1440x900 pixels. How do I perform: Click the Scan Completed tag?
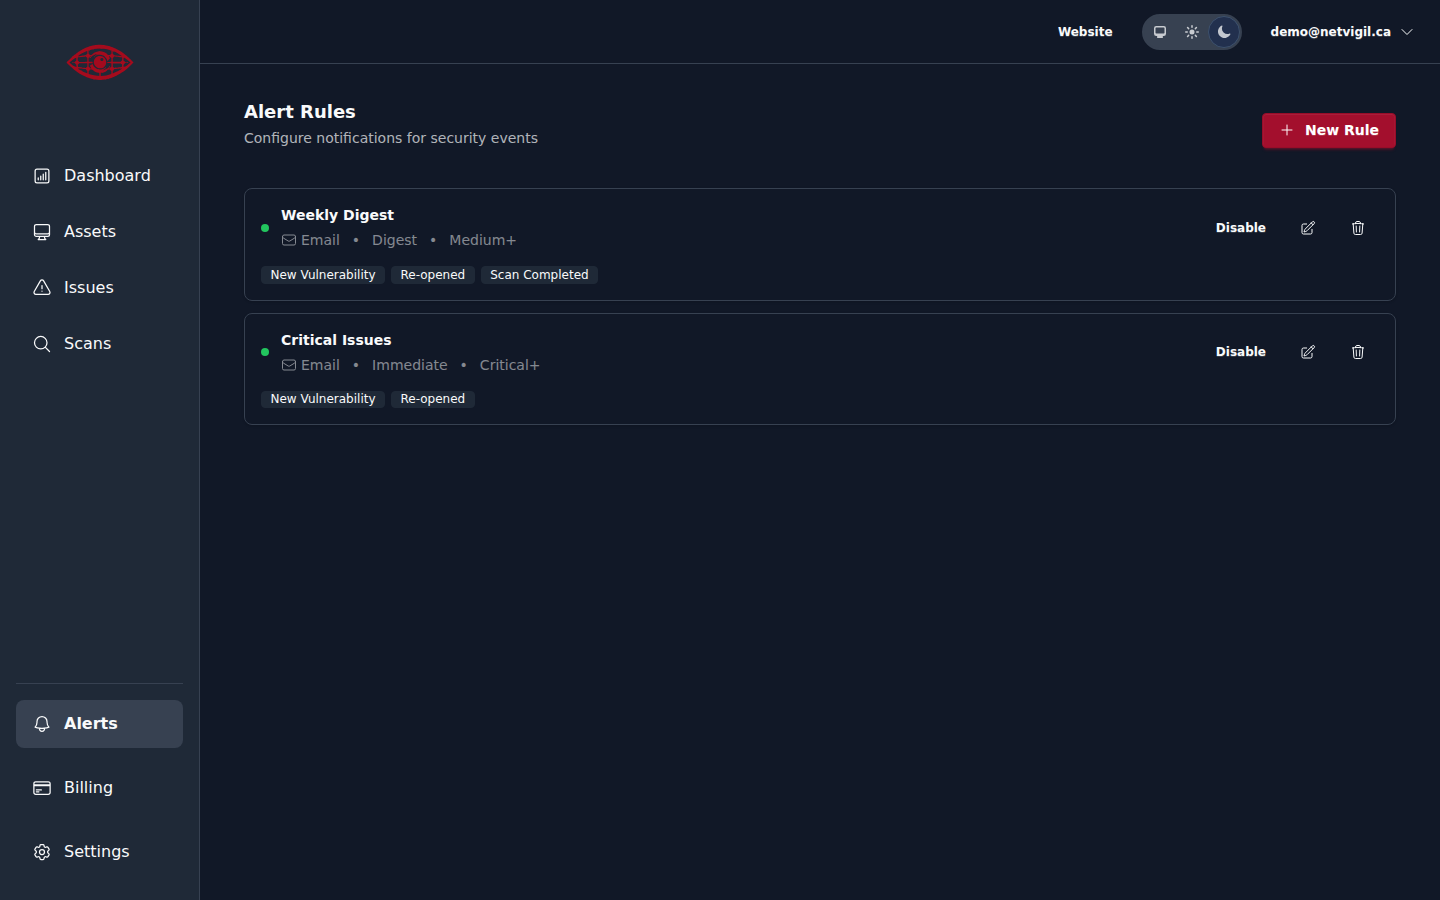tap(539, 275)
